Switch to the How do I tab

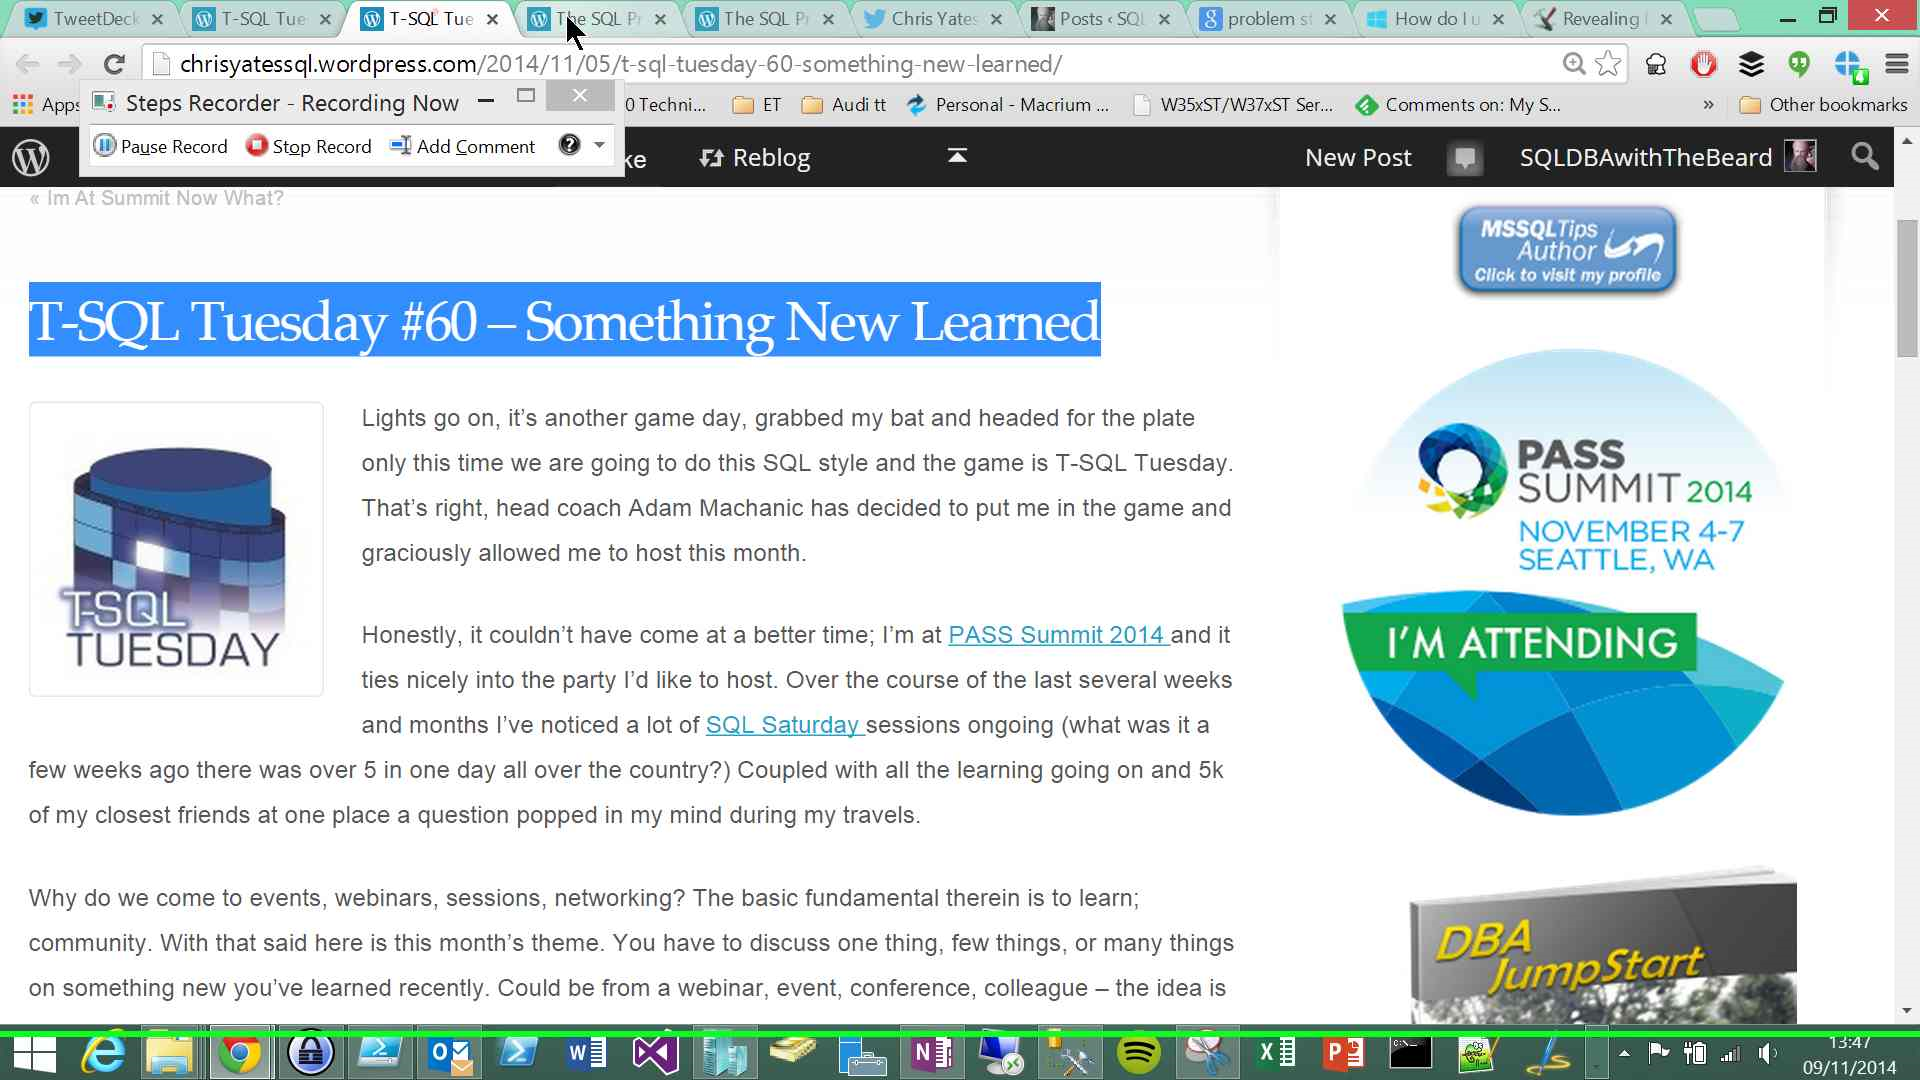pos(1435,19)
